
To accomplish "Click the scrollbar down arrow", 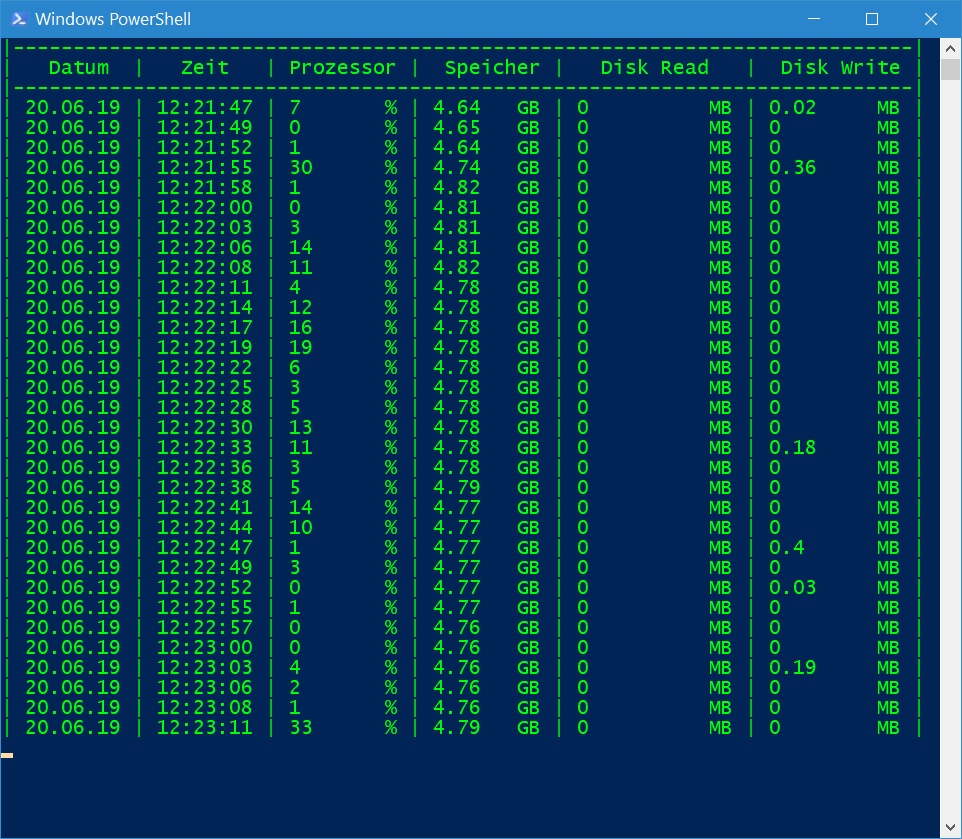I will [950, 827].
